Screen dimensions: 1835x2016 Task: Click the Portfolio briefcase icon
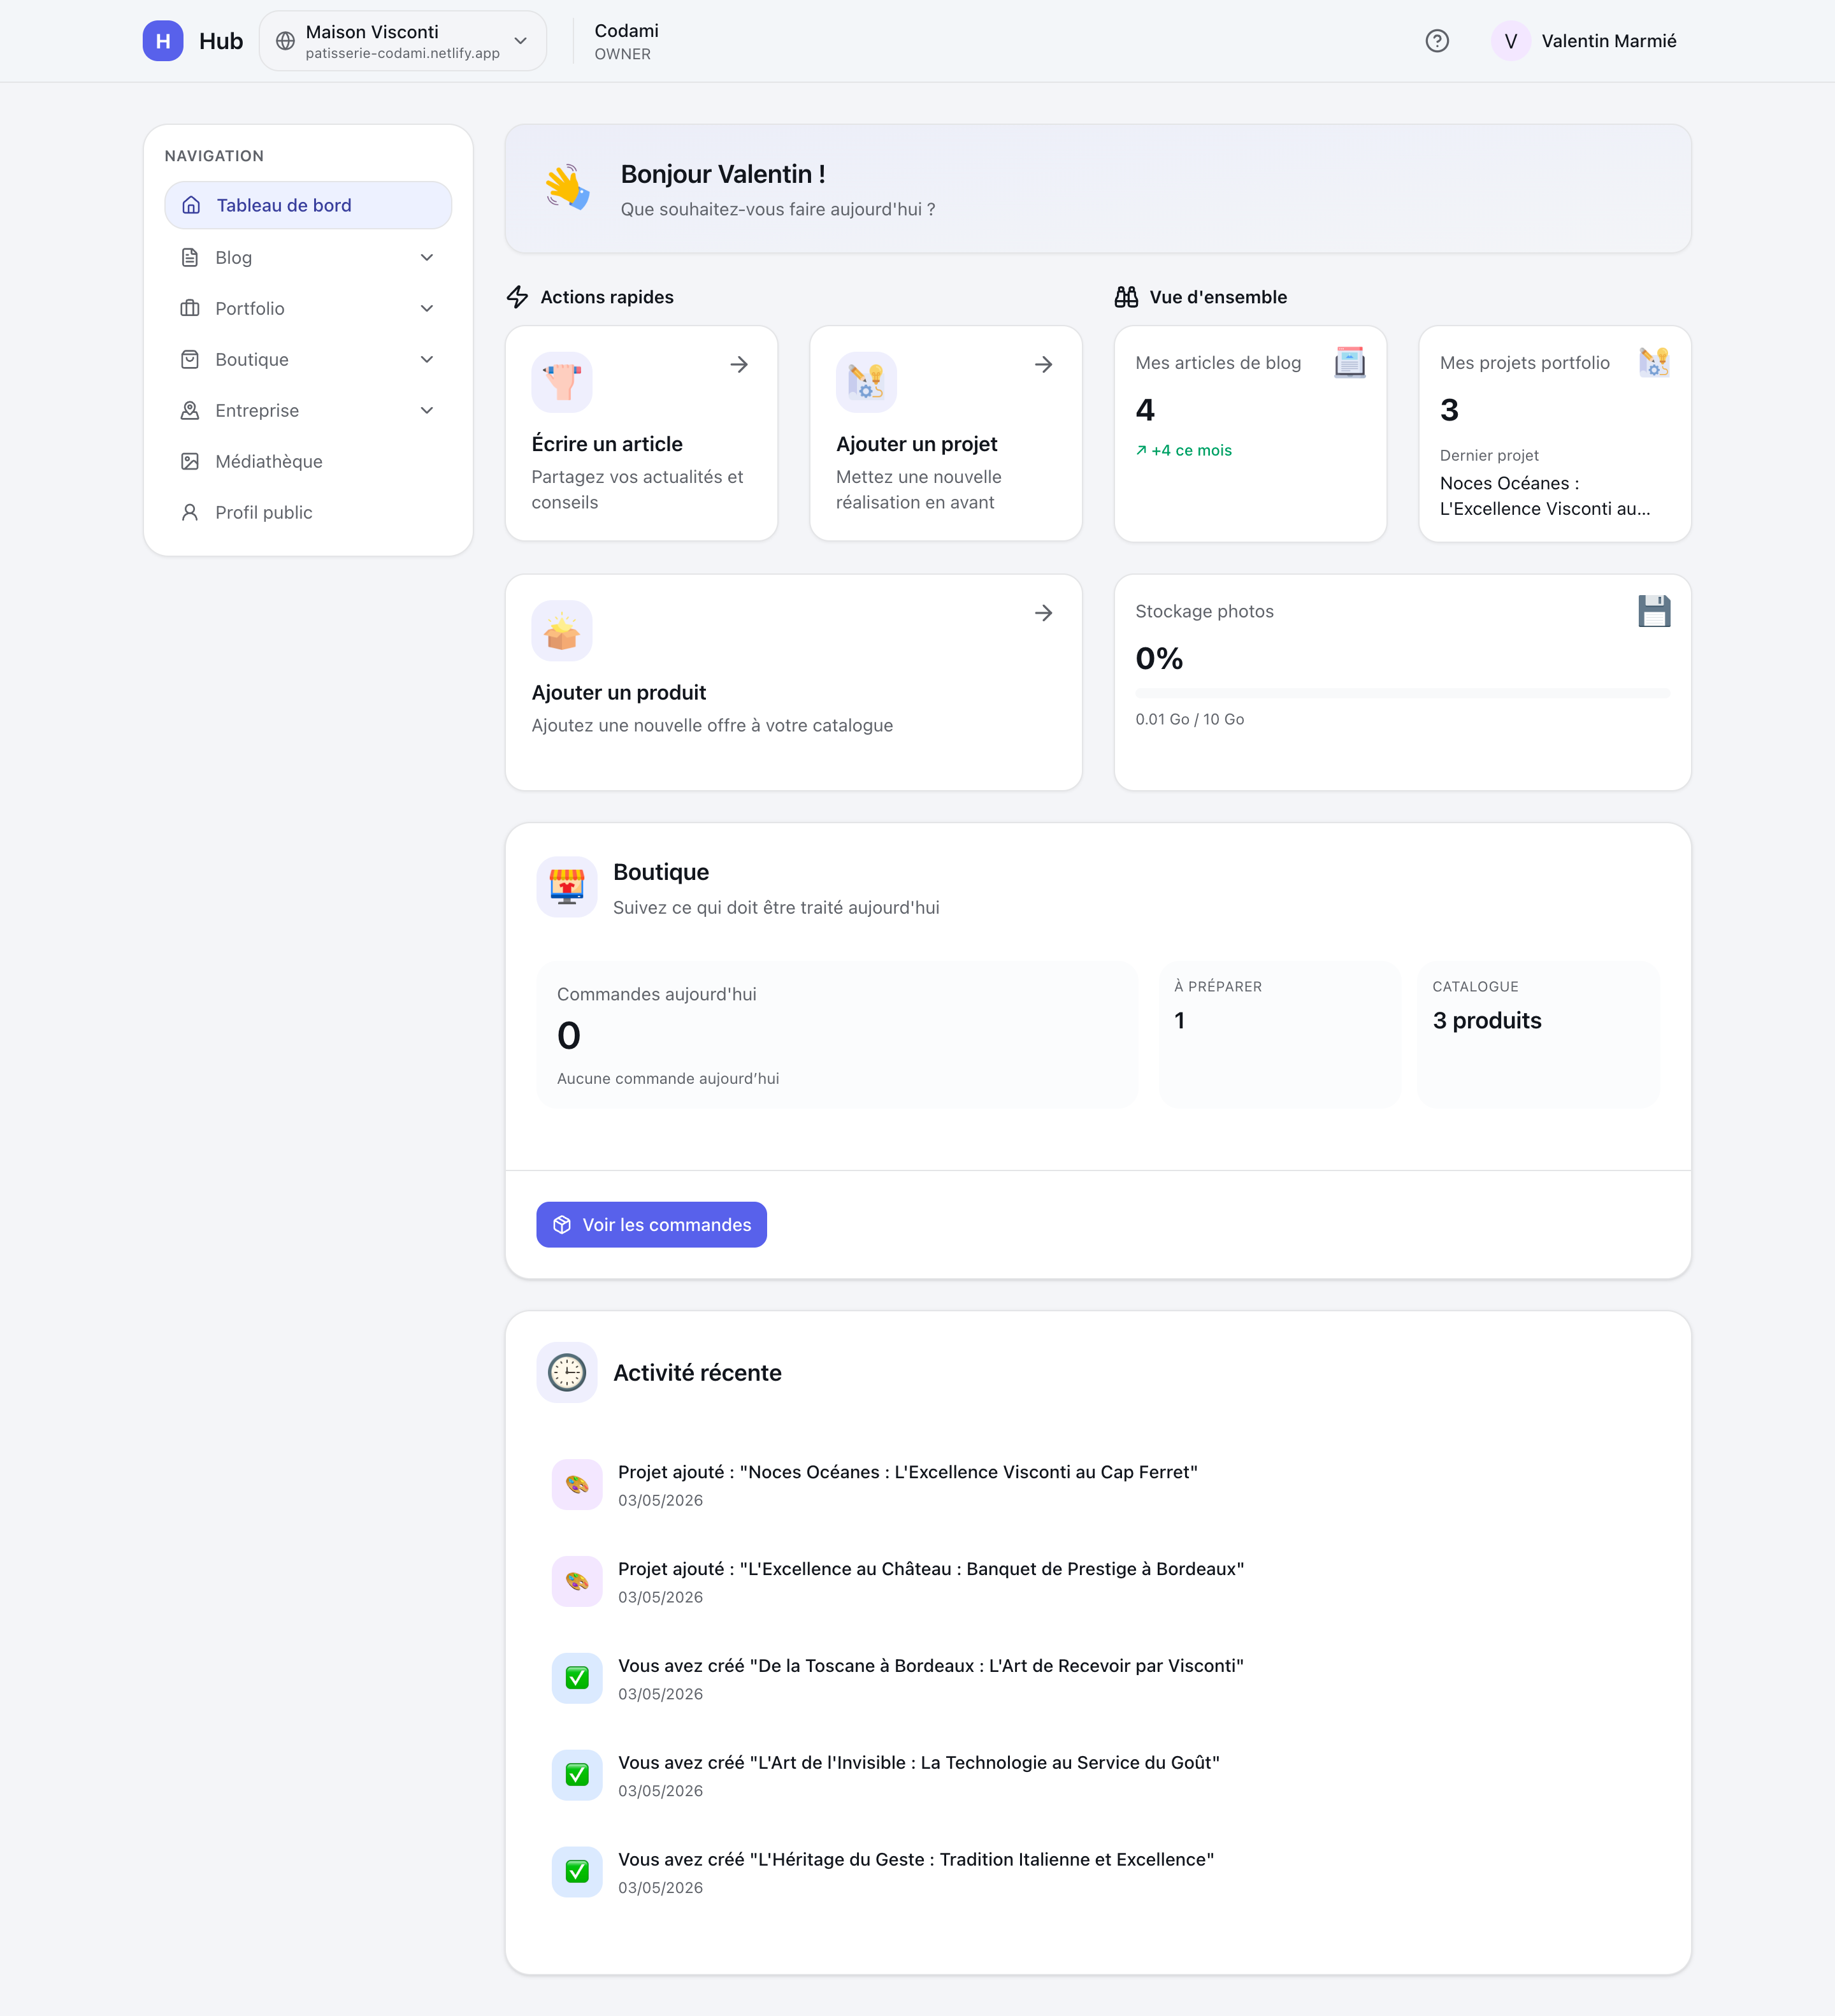click(190, 308)
